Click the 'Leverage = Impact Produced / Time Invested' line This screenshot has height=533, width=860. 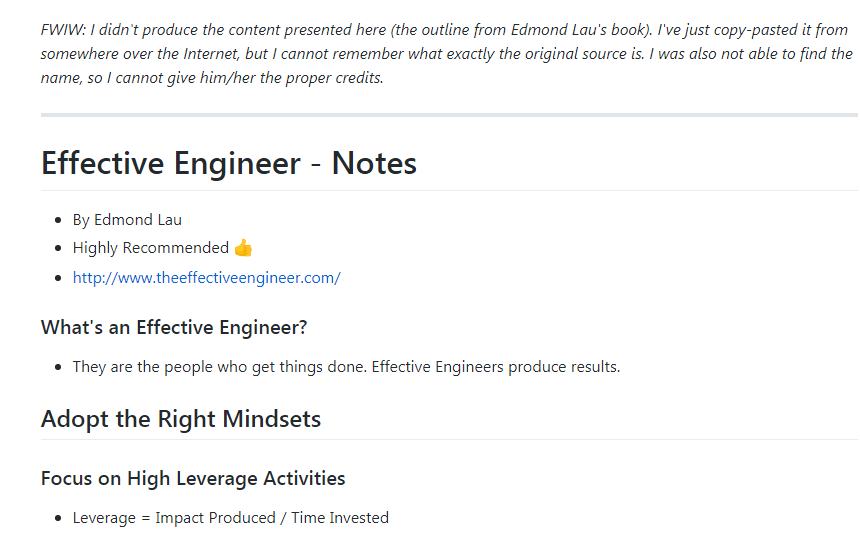(x=231, y=518)
